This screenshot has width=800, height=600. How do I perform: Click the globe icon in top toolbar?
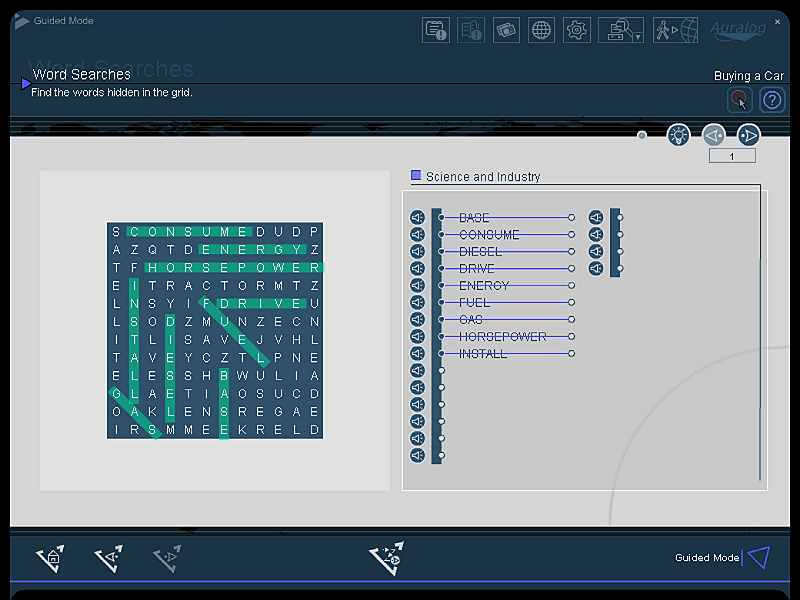click(x=541, y=30)
